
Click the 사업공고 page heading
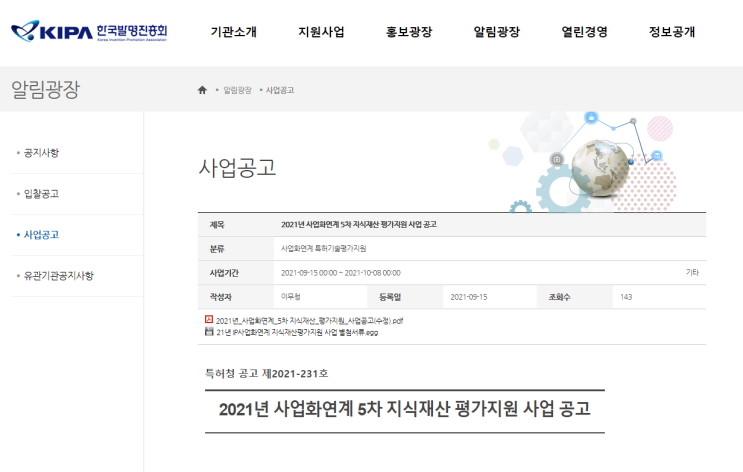237,167
